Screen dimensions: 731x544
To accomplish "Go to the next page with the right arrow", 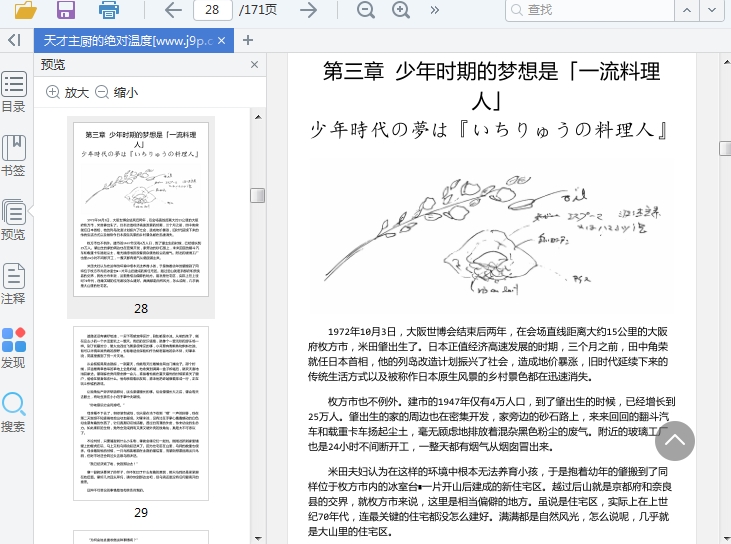I will (x=308, y=10).
